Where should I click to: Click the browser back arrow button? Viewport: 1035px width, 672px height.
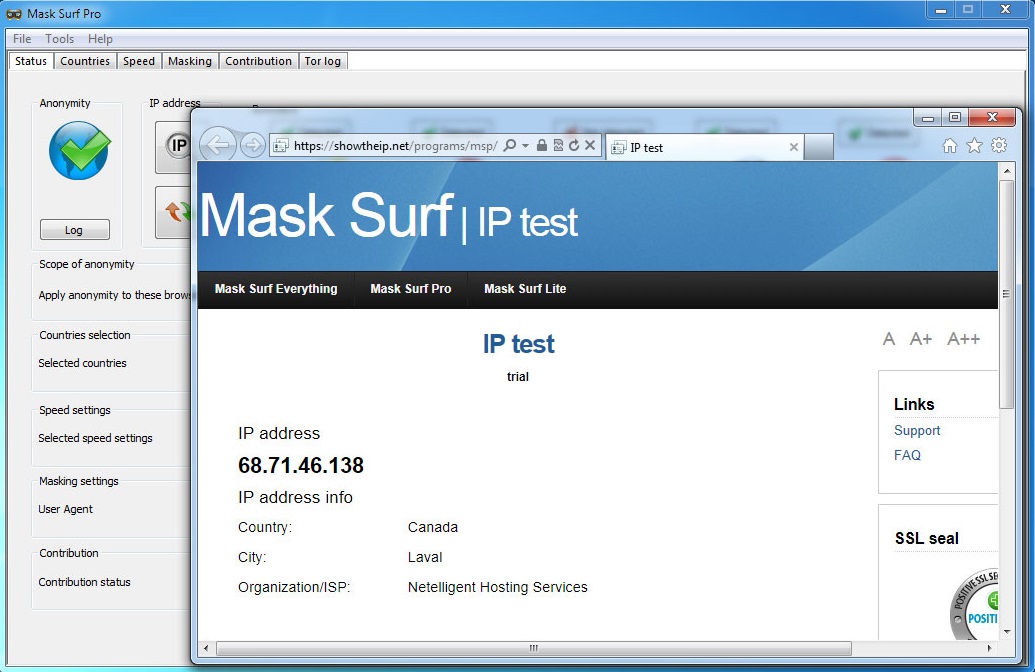click(x=217, y=144)
